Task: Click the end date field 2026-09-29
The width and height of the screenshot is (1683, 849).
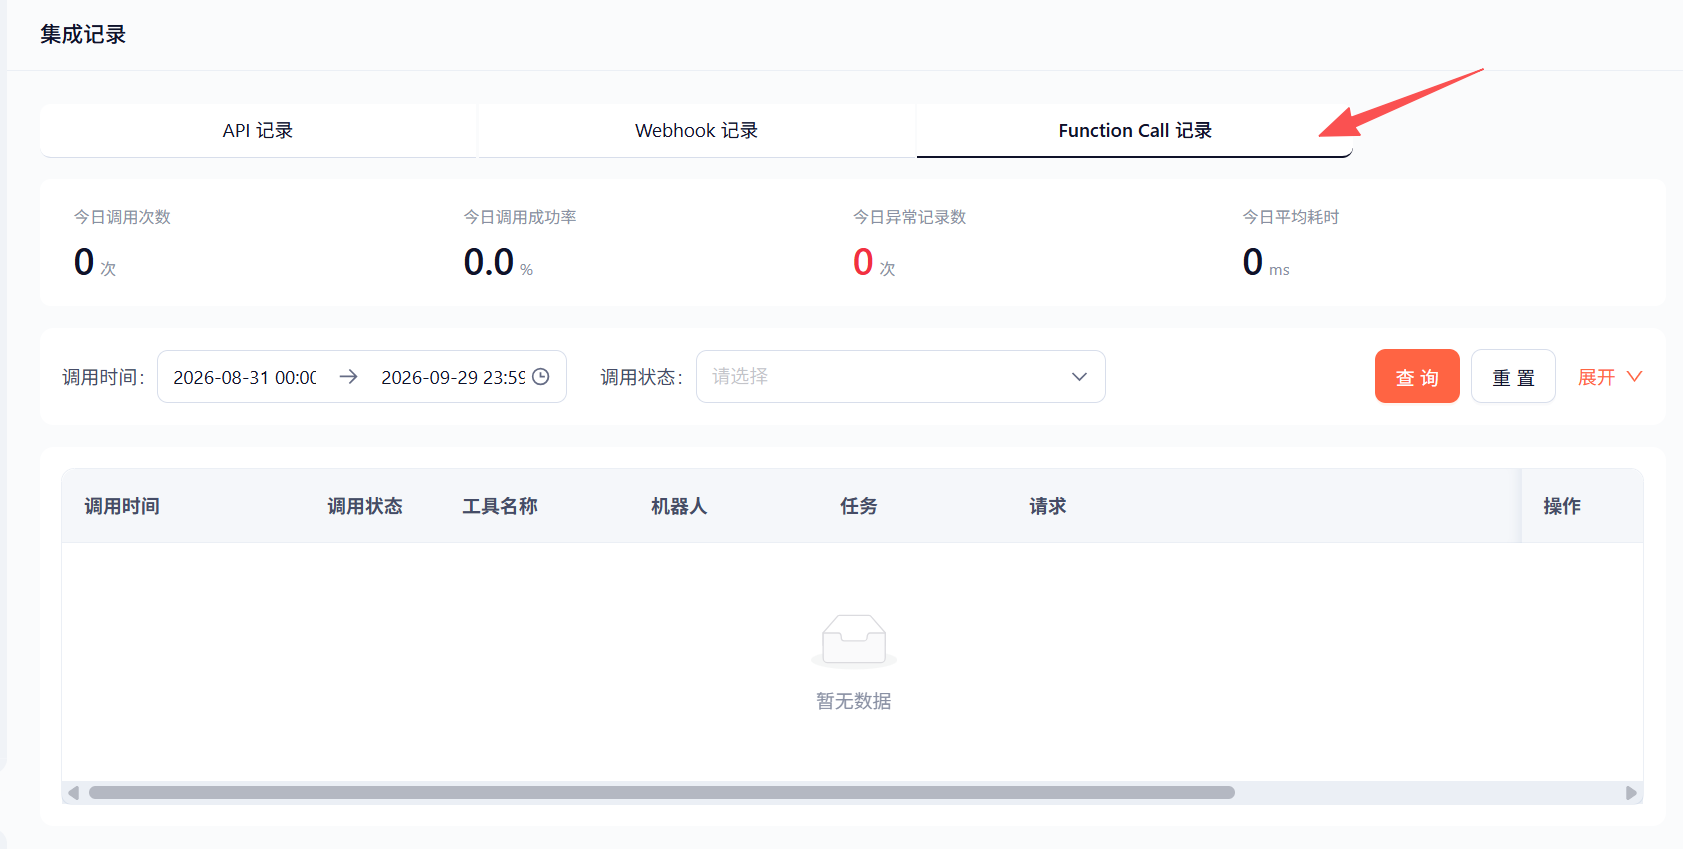Action: (453, 377)
